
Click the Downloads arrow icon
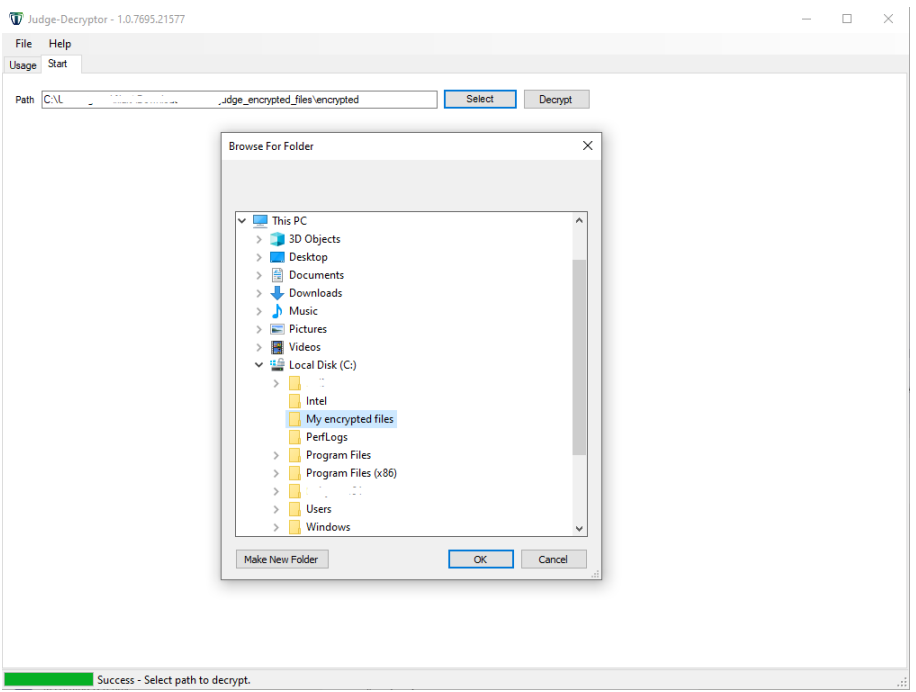pos(277,293)
